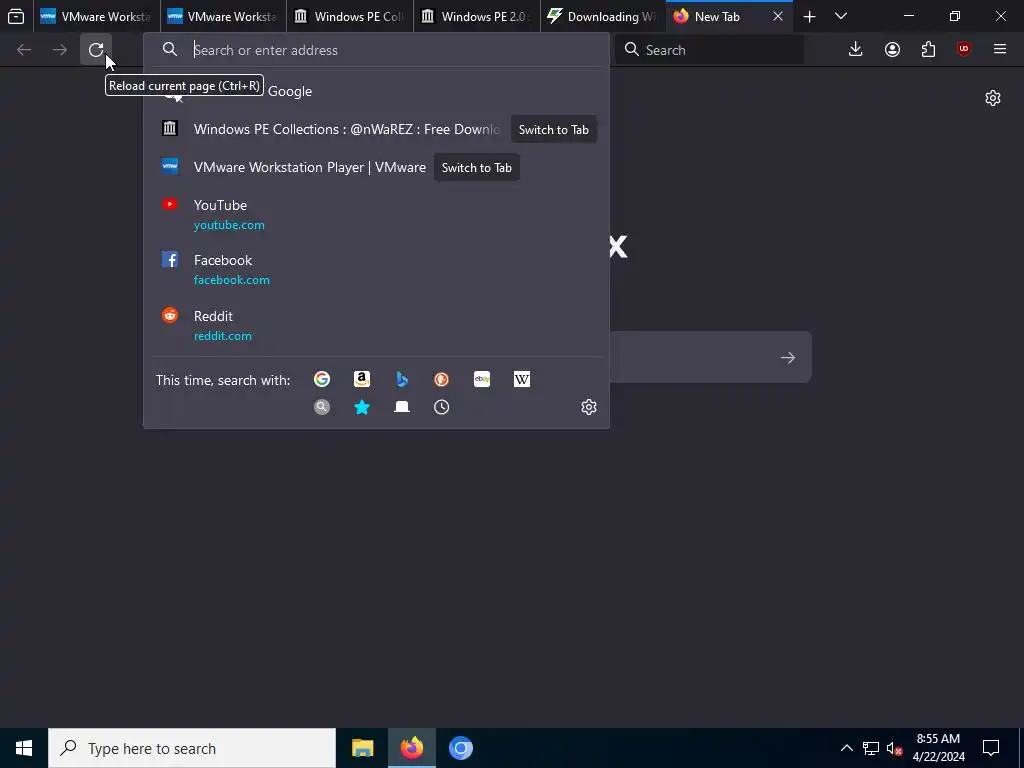This screenshot has width=1024, height=768.
Task: Open the volume control in system tray
Action: click(895, 748)
